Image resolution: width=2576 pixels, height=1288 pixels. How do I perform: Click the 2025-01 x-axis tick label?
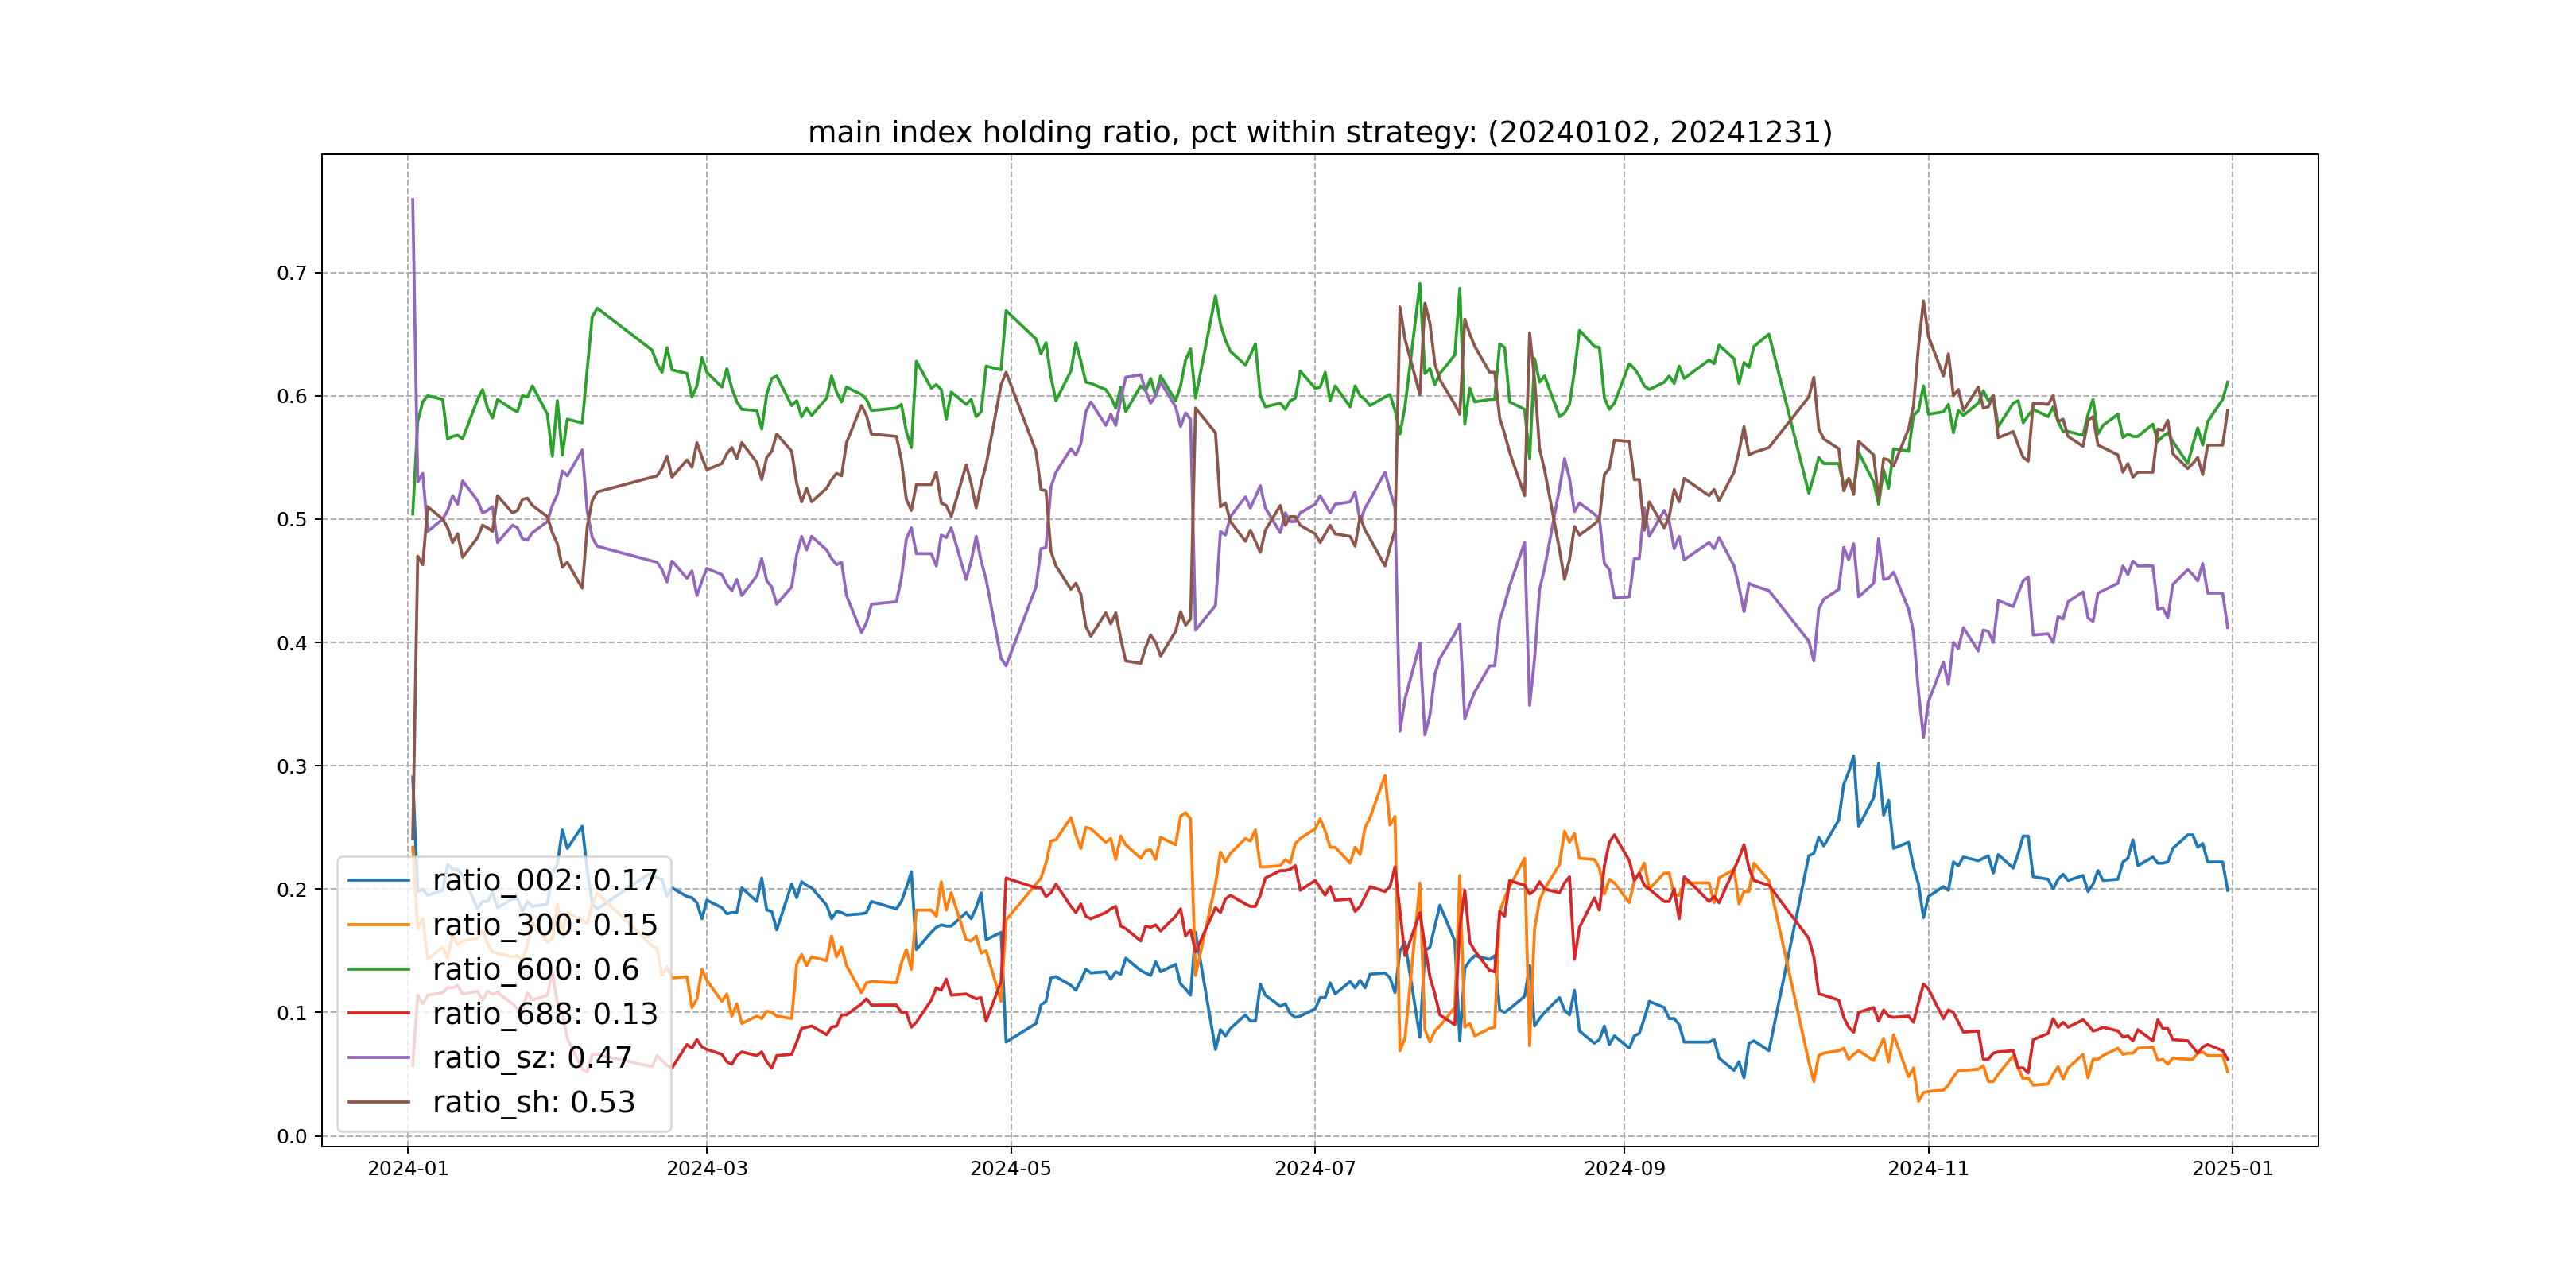click(x=2232, y=1169)
